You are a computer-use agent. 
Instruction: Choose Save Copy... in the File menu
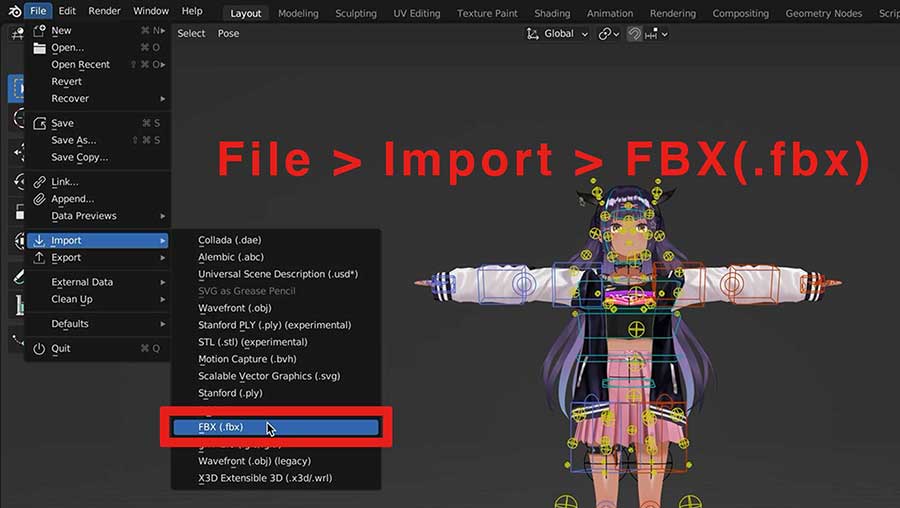(x=98, y=157)
